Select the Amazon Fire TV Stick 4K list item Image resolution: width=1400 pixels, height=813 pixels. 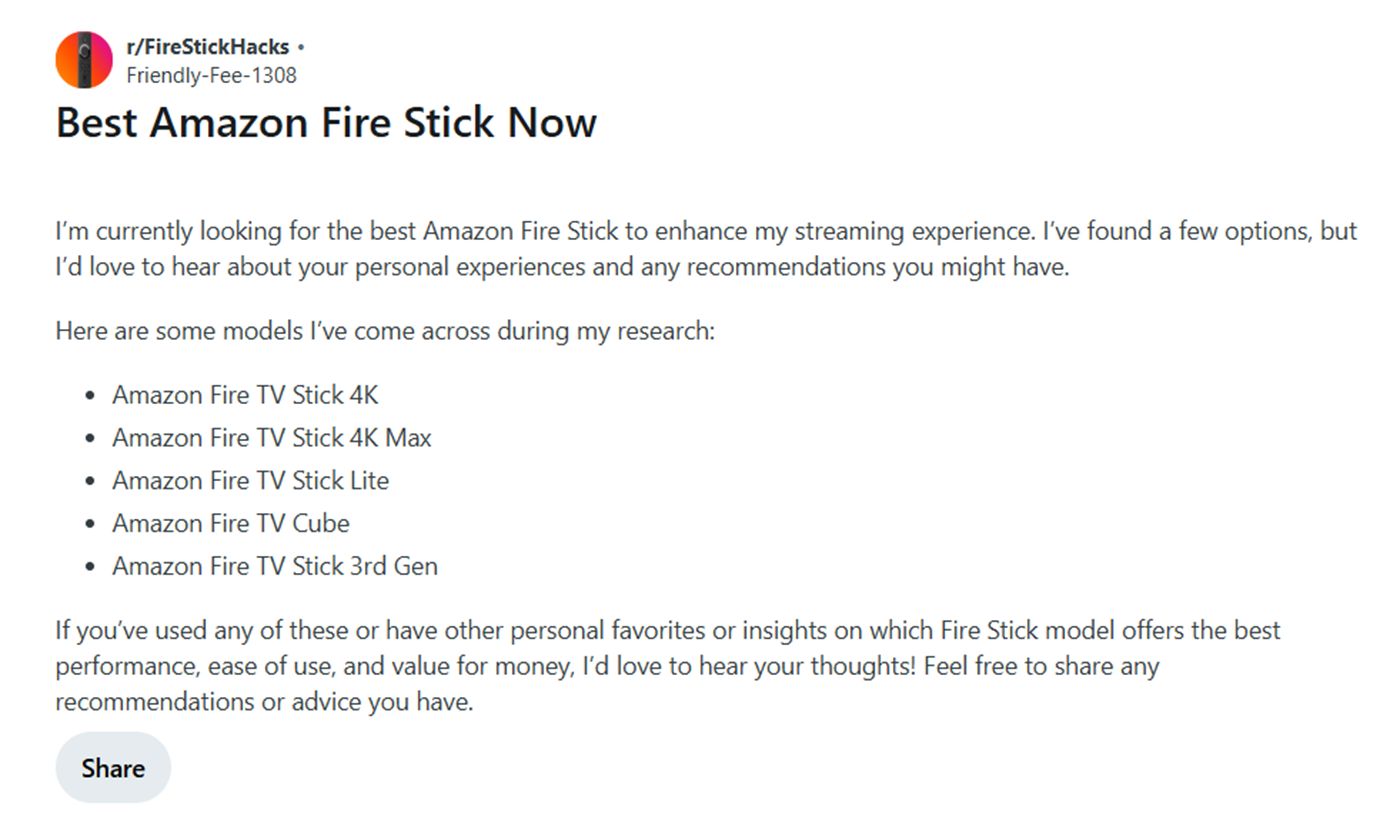[x=245, y=395]
